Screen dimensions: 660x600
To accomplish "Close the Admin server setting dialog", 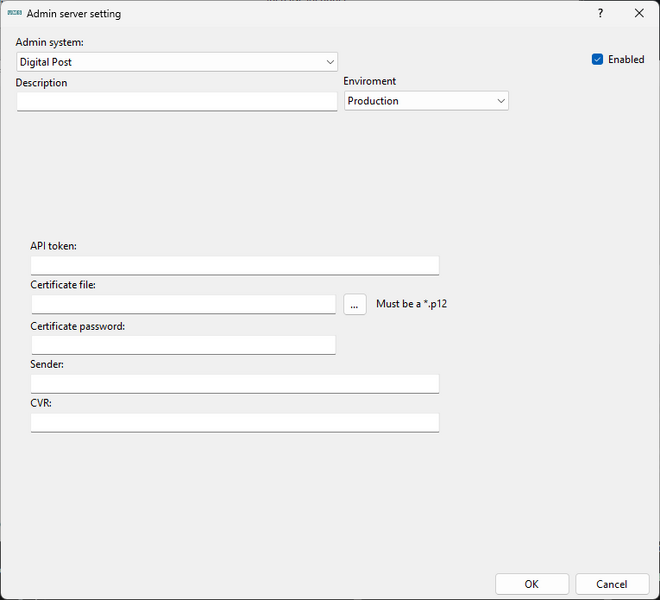I will click(639, 13).
